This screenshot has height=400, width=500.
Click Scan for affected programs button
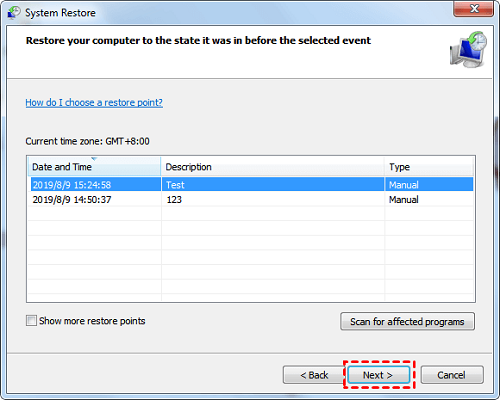pyautogui.click(x=407, y=321)
